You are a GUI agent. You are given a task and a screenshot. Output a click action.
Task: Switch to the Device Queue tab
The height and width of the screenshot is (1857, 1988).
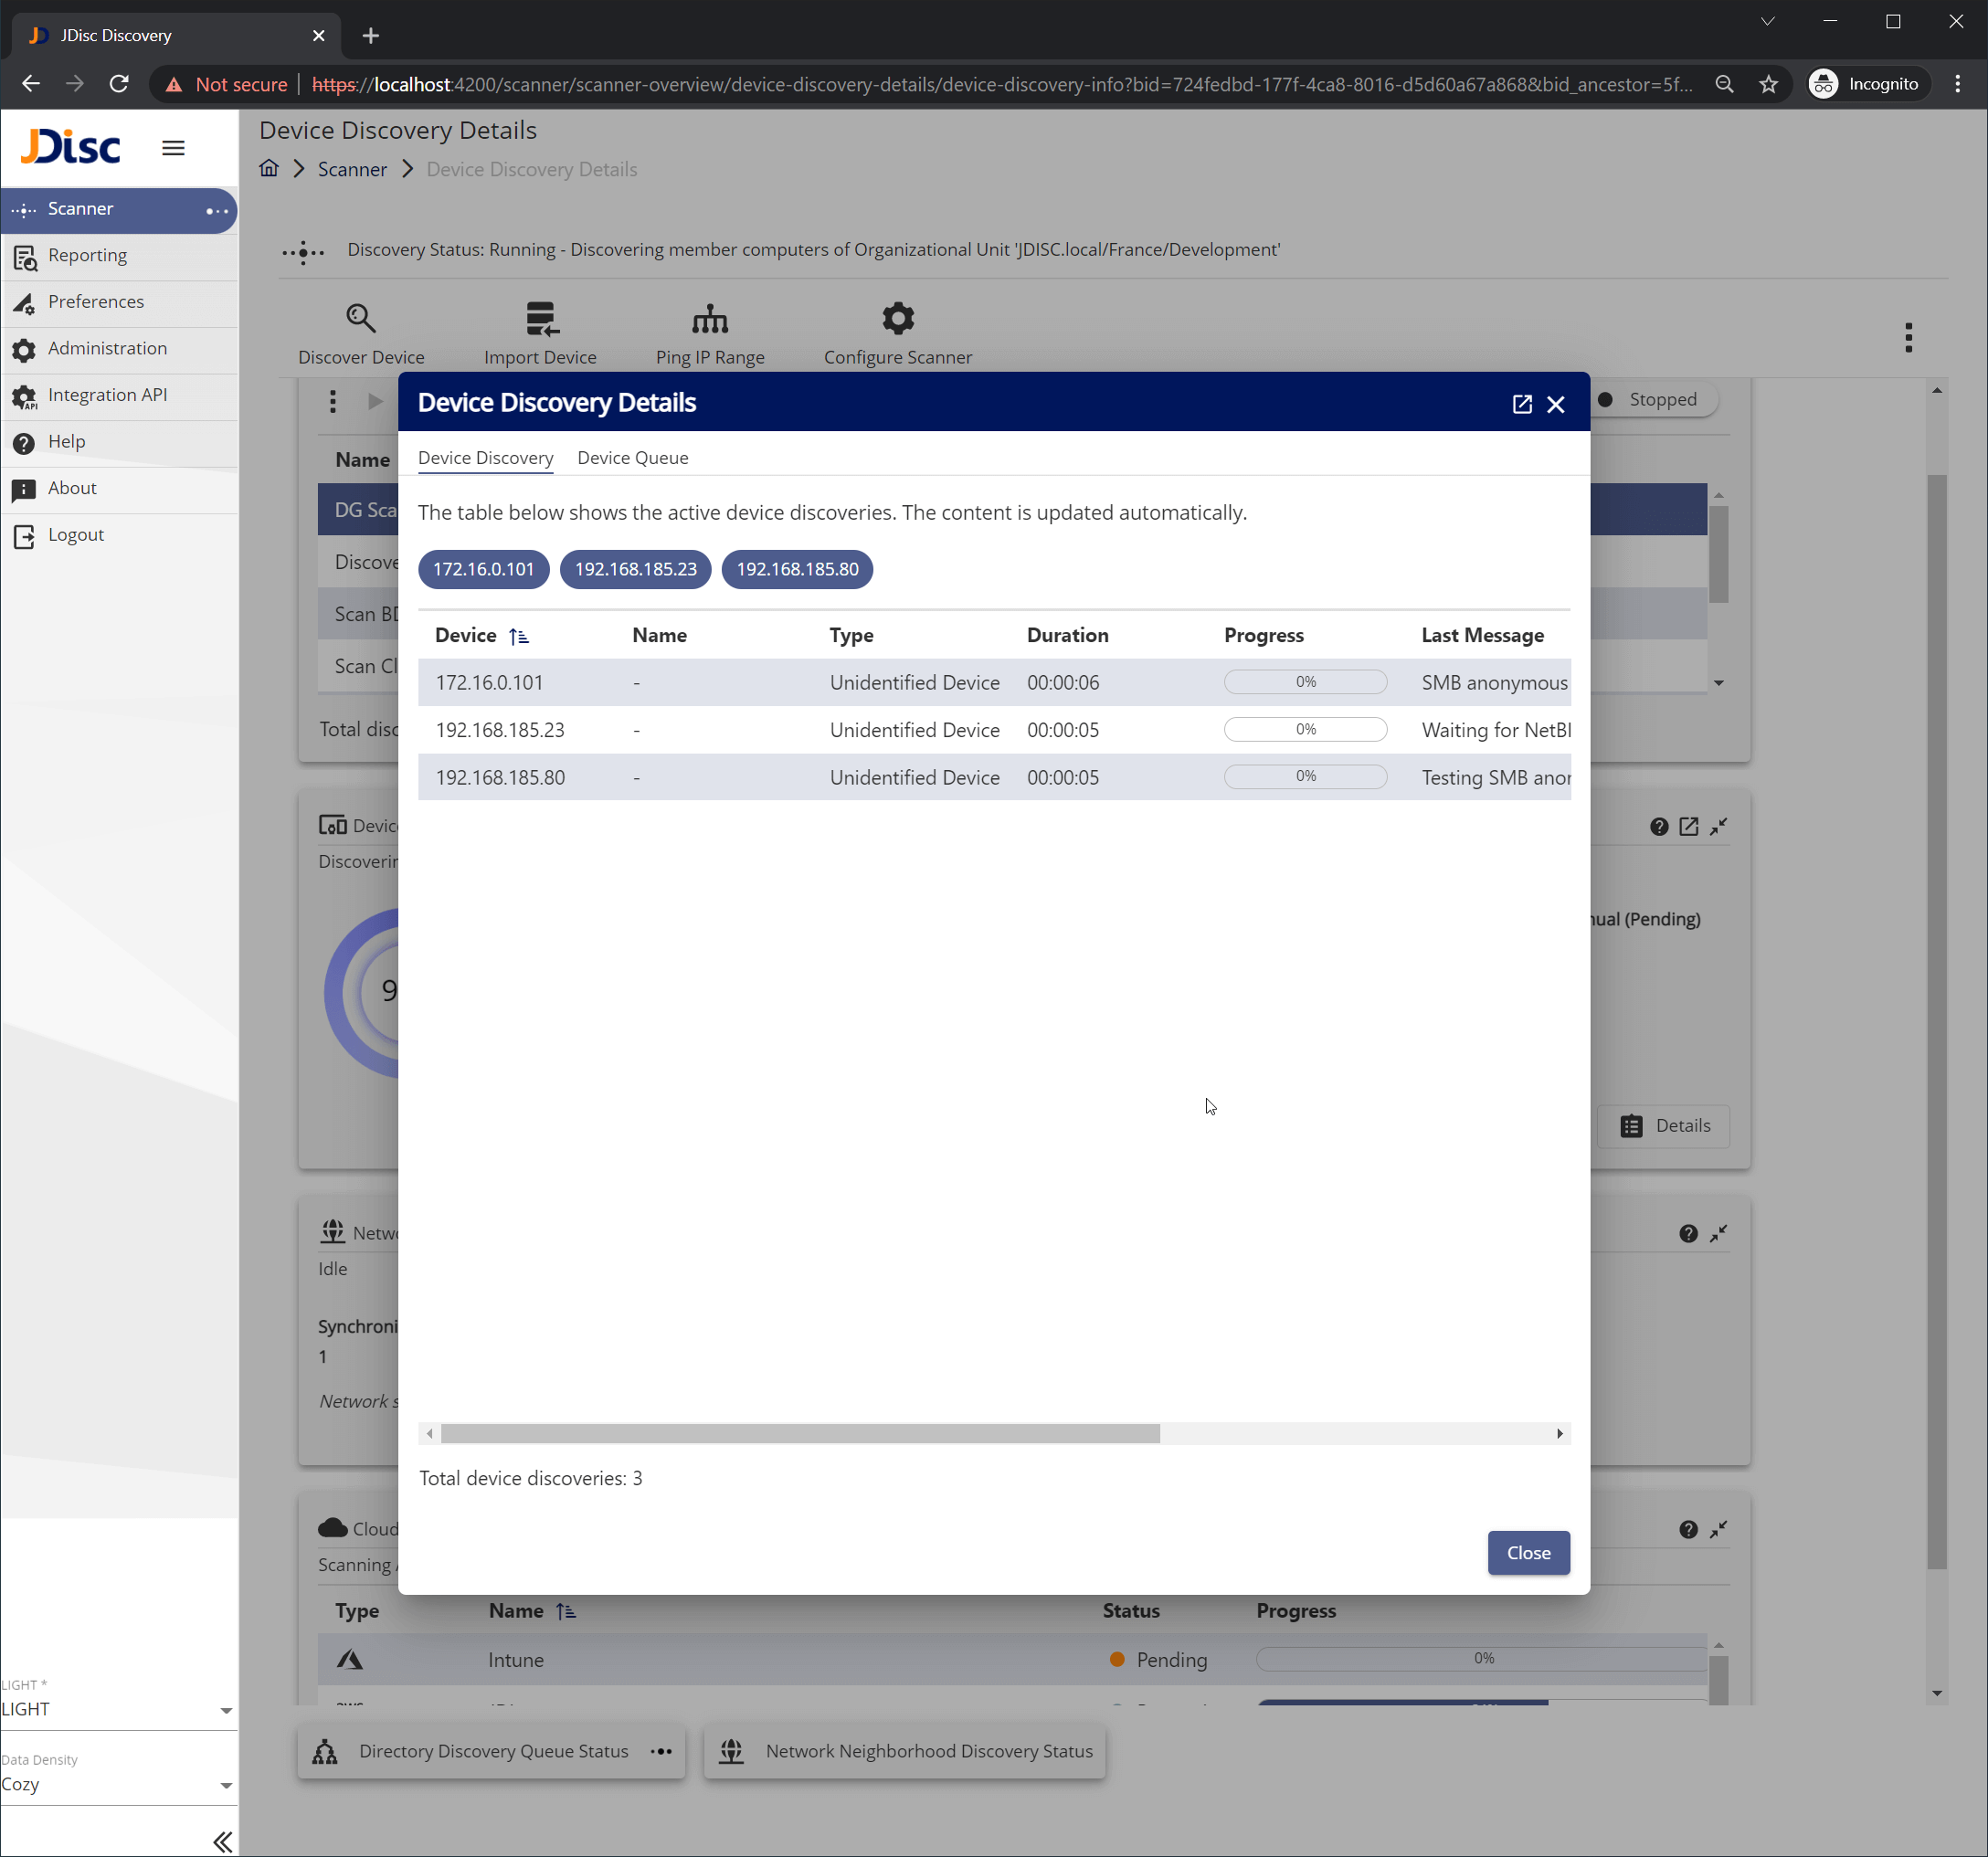point(632,457)
